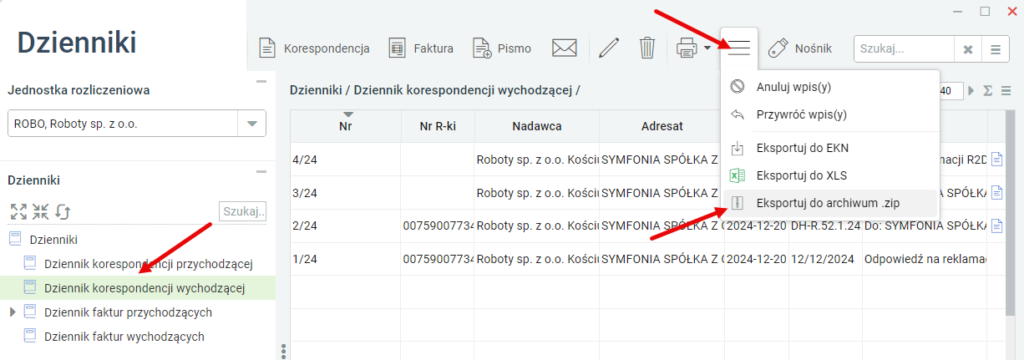Screen dimensions: 1024x360
Task: Click the trash delete icon
Action: [647, 48]
